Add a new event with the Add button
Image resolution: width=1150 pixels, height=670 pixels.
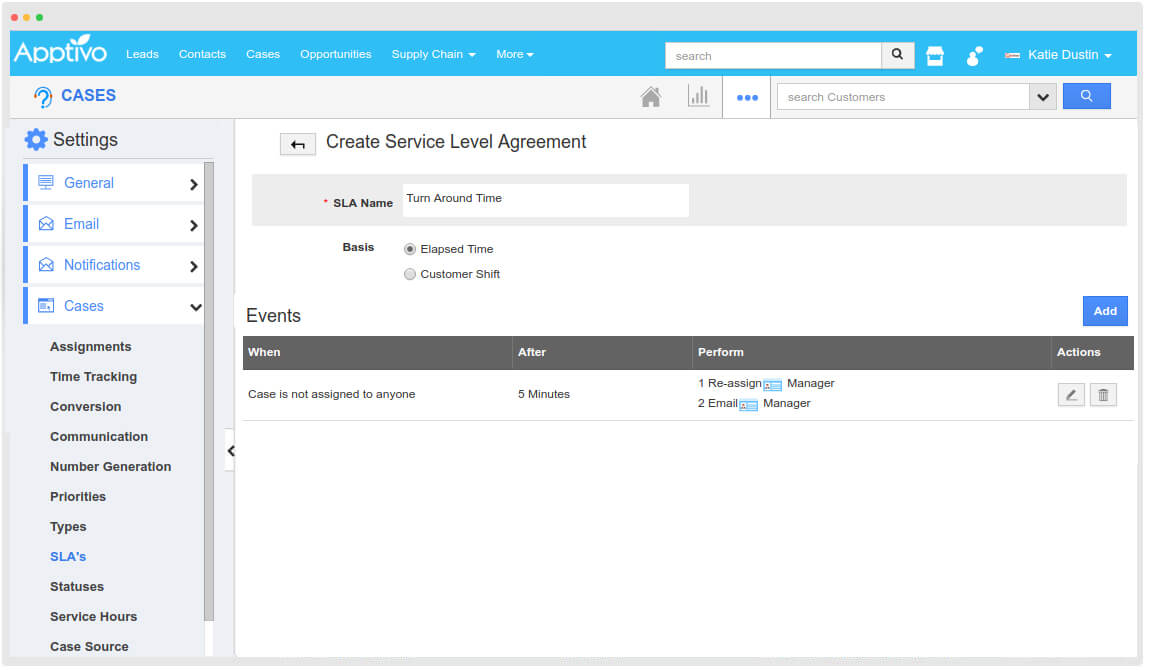[x=1104, y=310]
